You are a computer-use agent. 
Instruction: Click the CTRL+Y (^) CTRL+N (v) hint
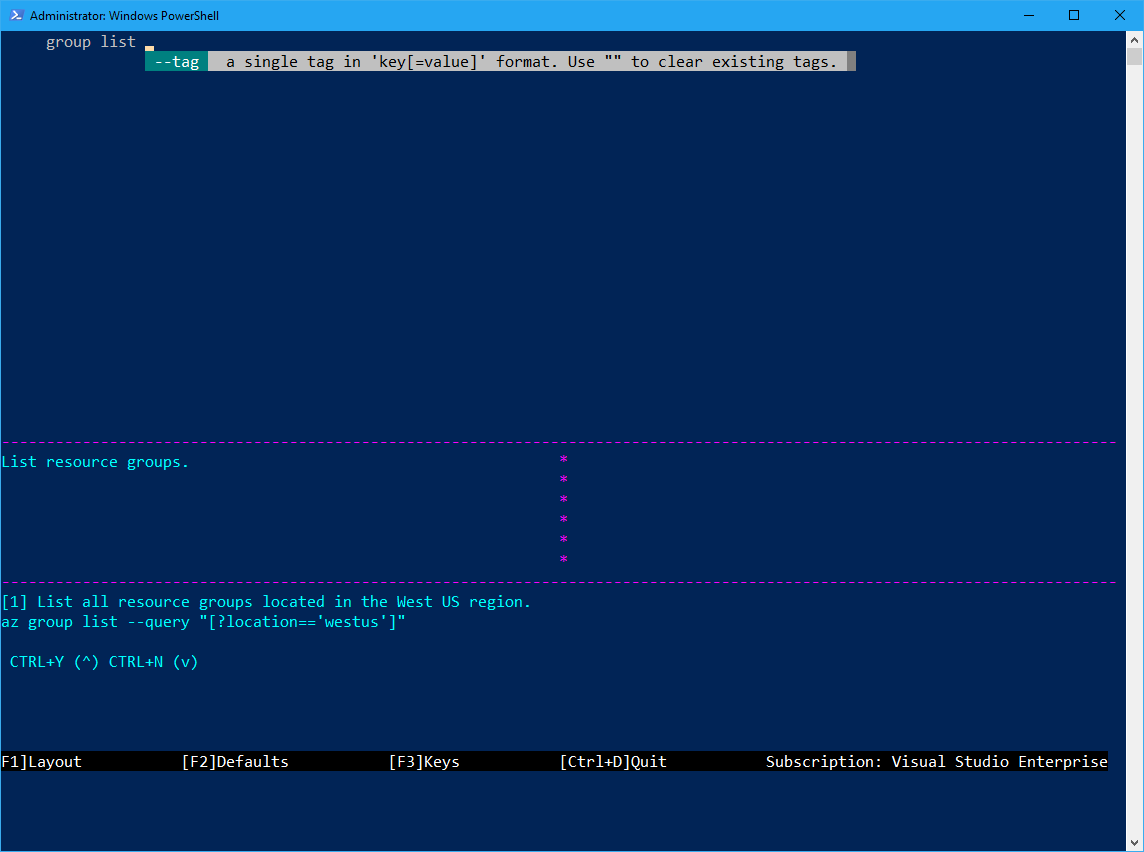coord(104,662)
